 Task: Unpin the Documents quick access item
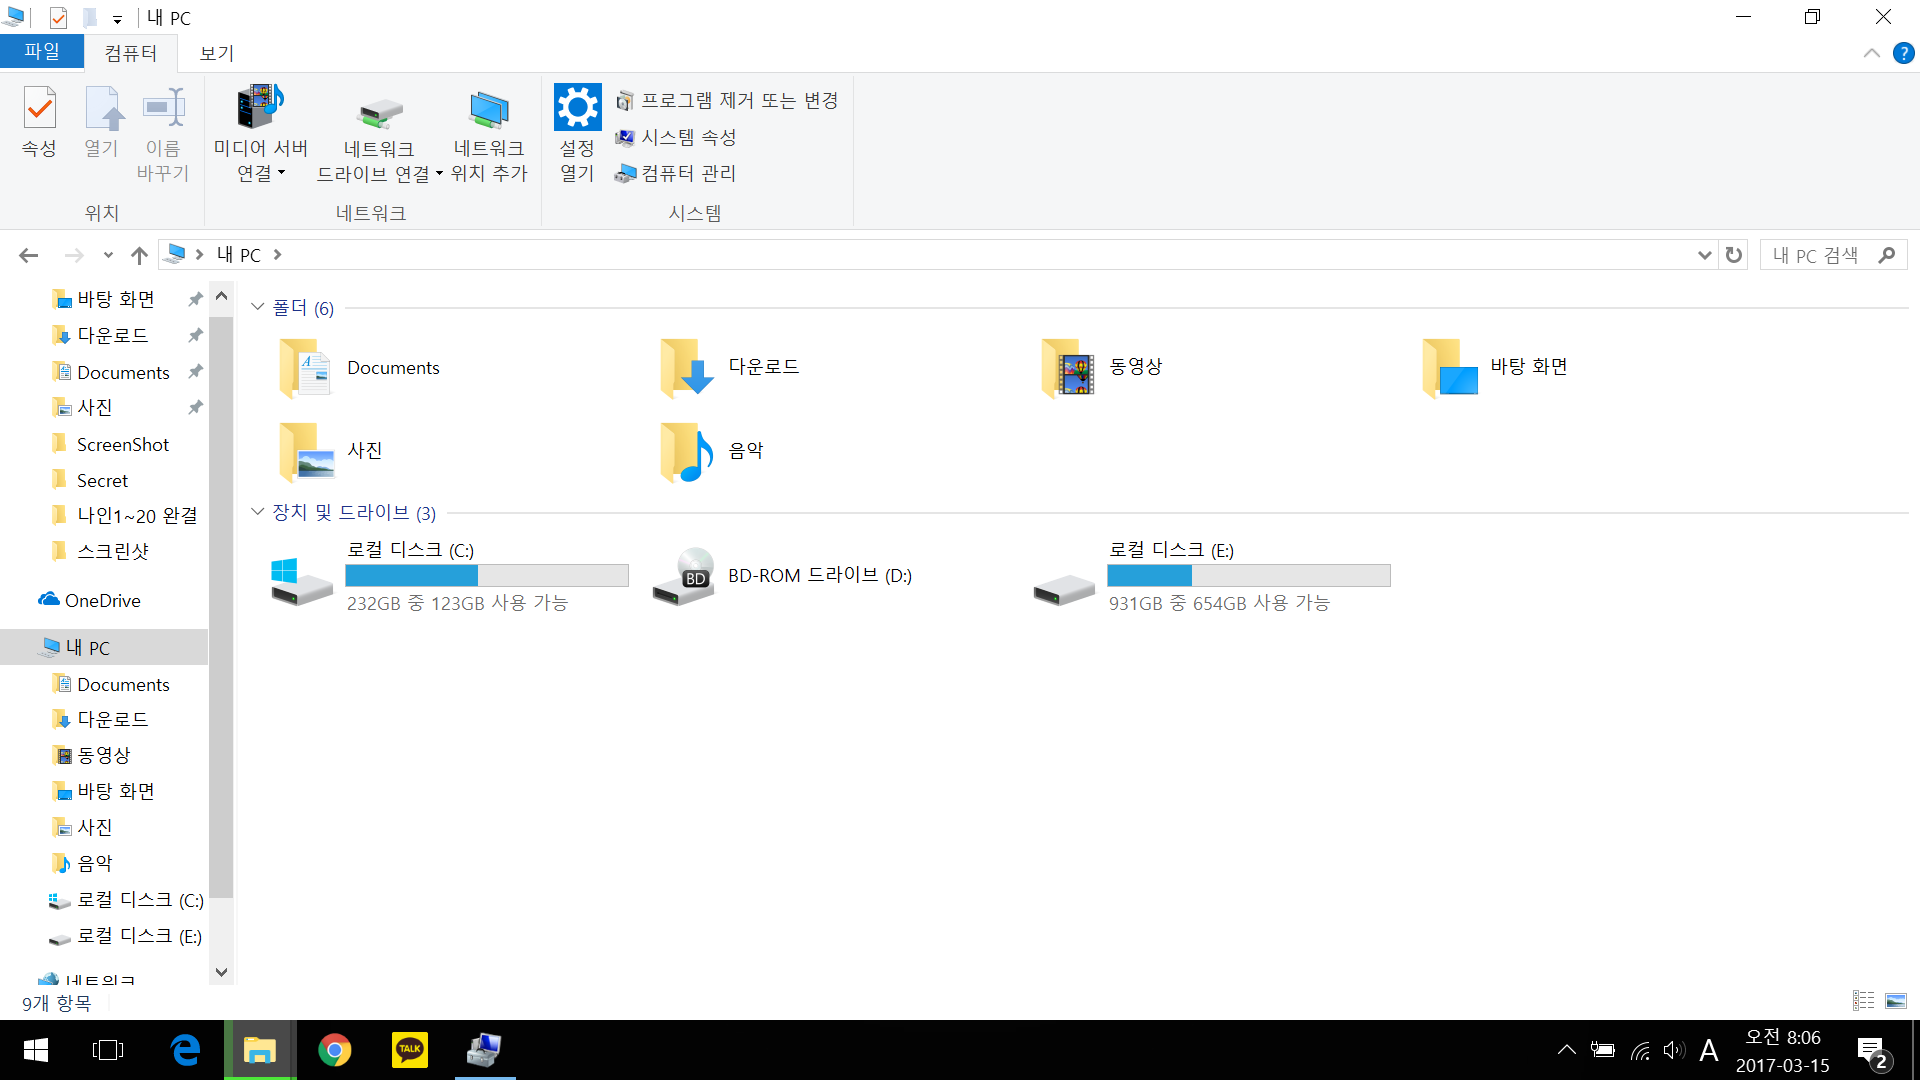coord(196,372)
